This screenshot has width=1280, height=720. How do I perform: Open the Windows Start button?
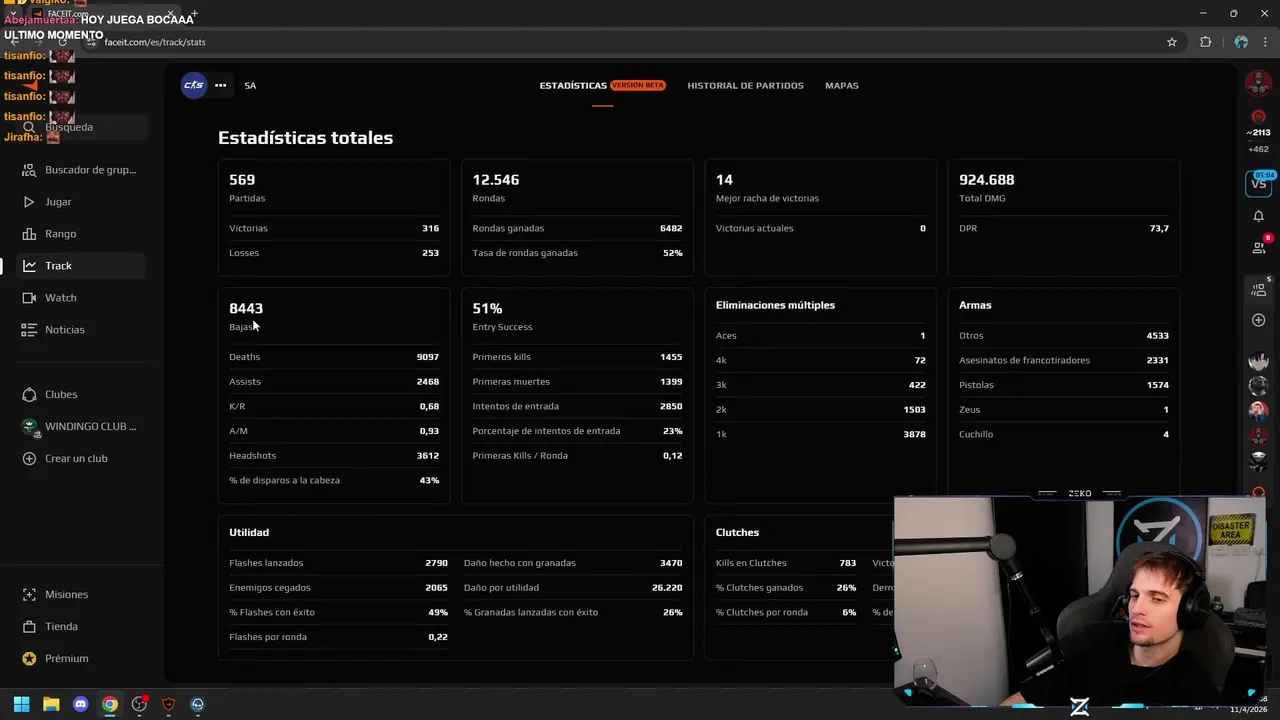pos(21,704)
